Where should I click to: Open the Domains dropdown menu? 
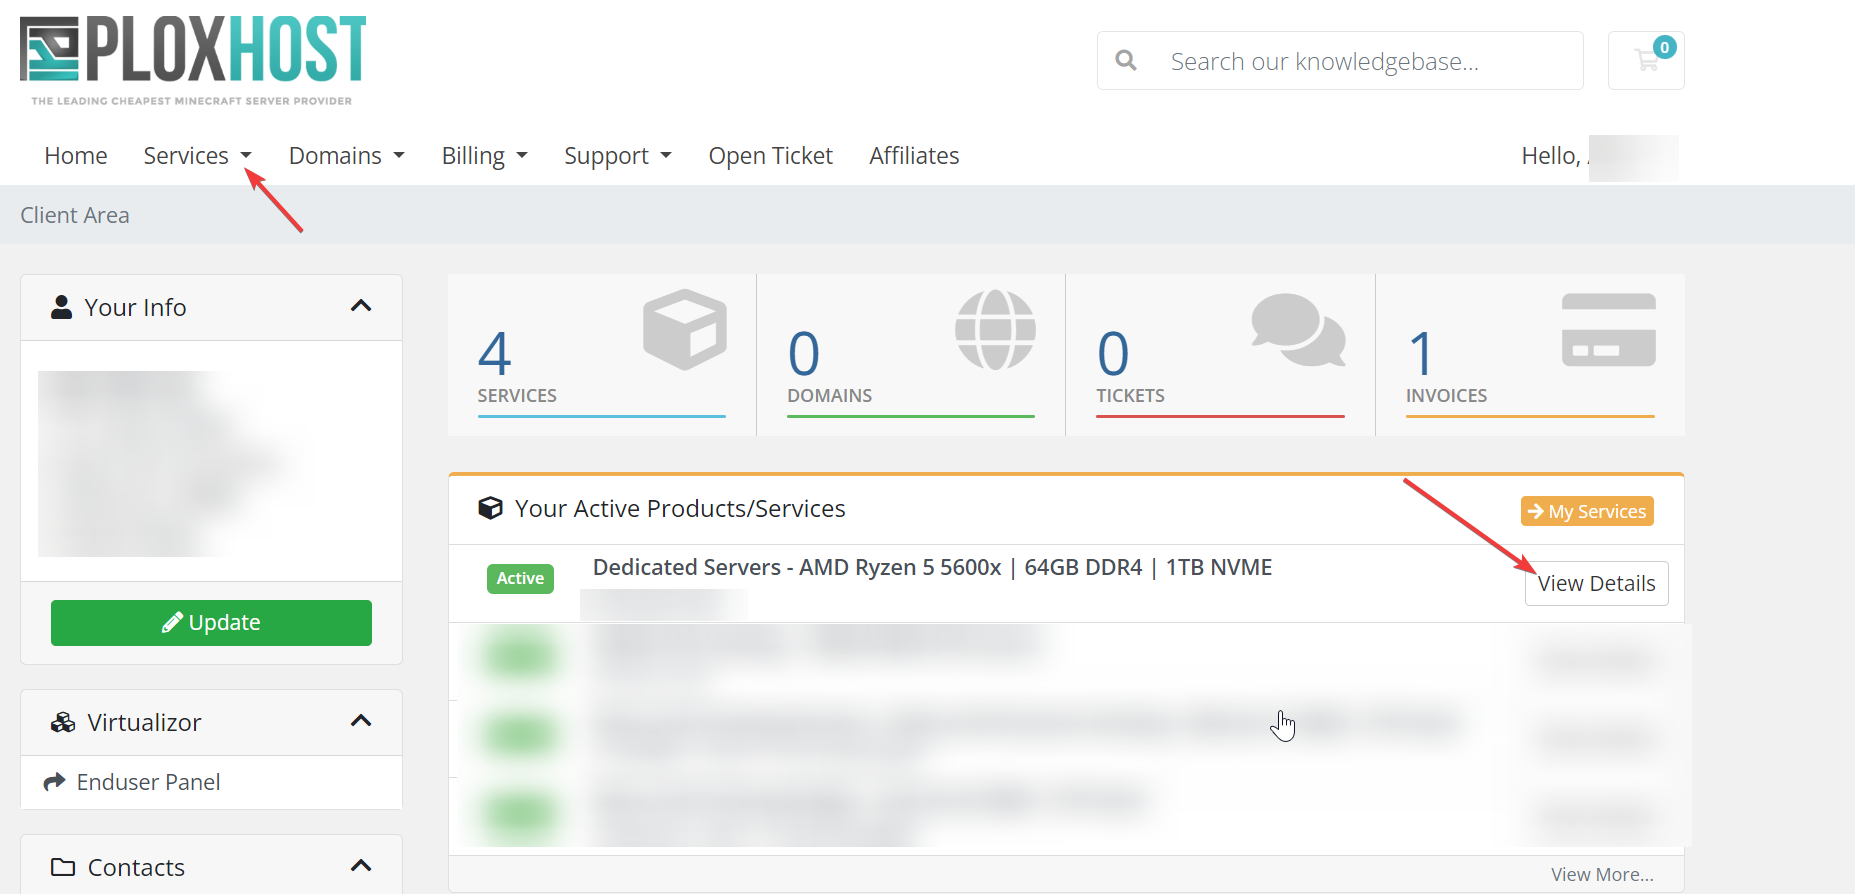click(346, 156)
